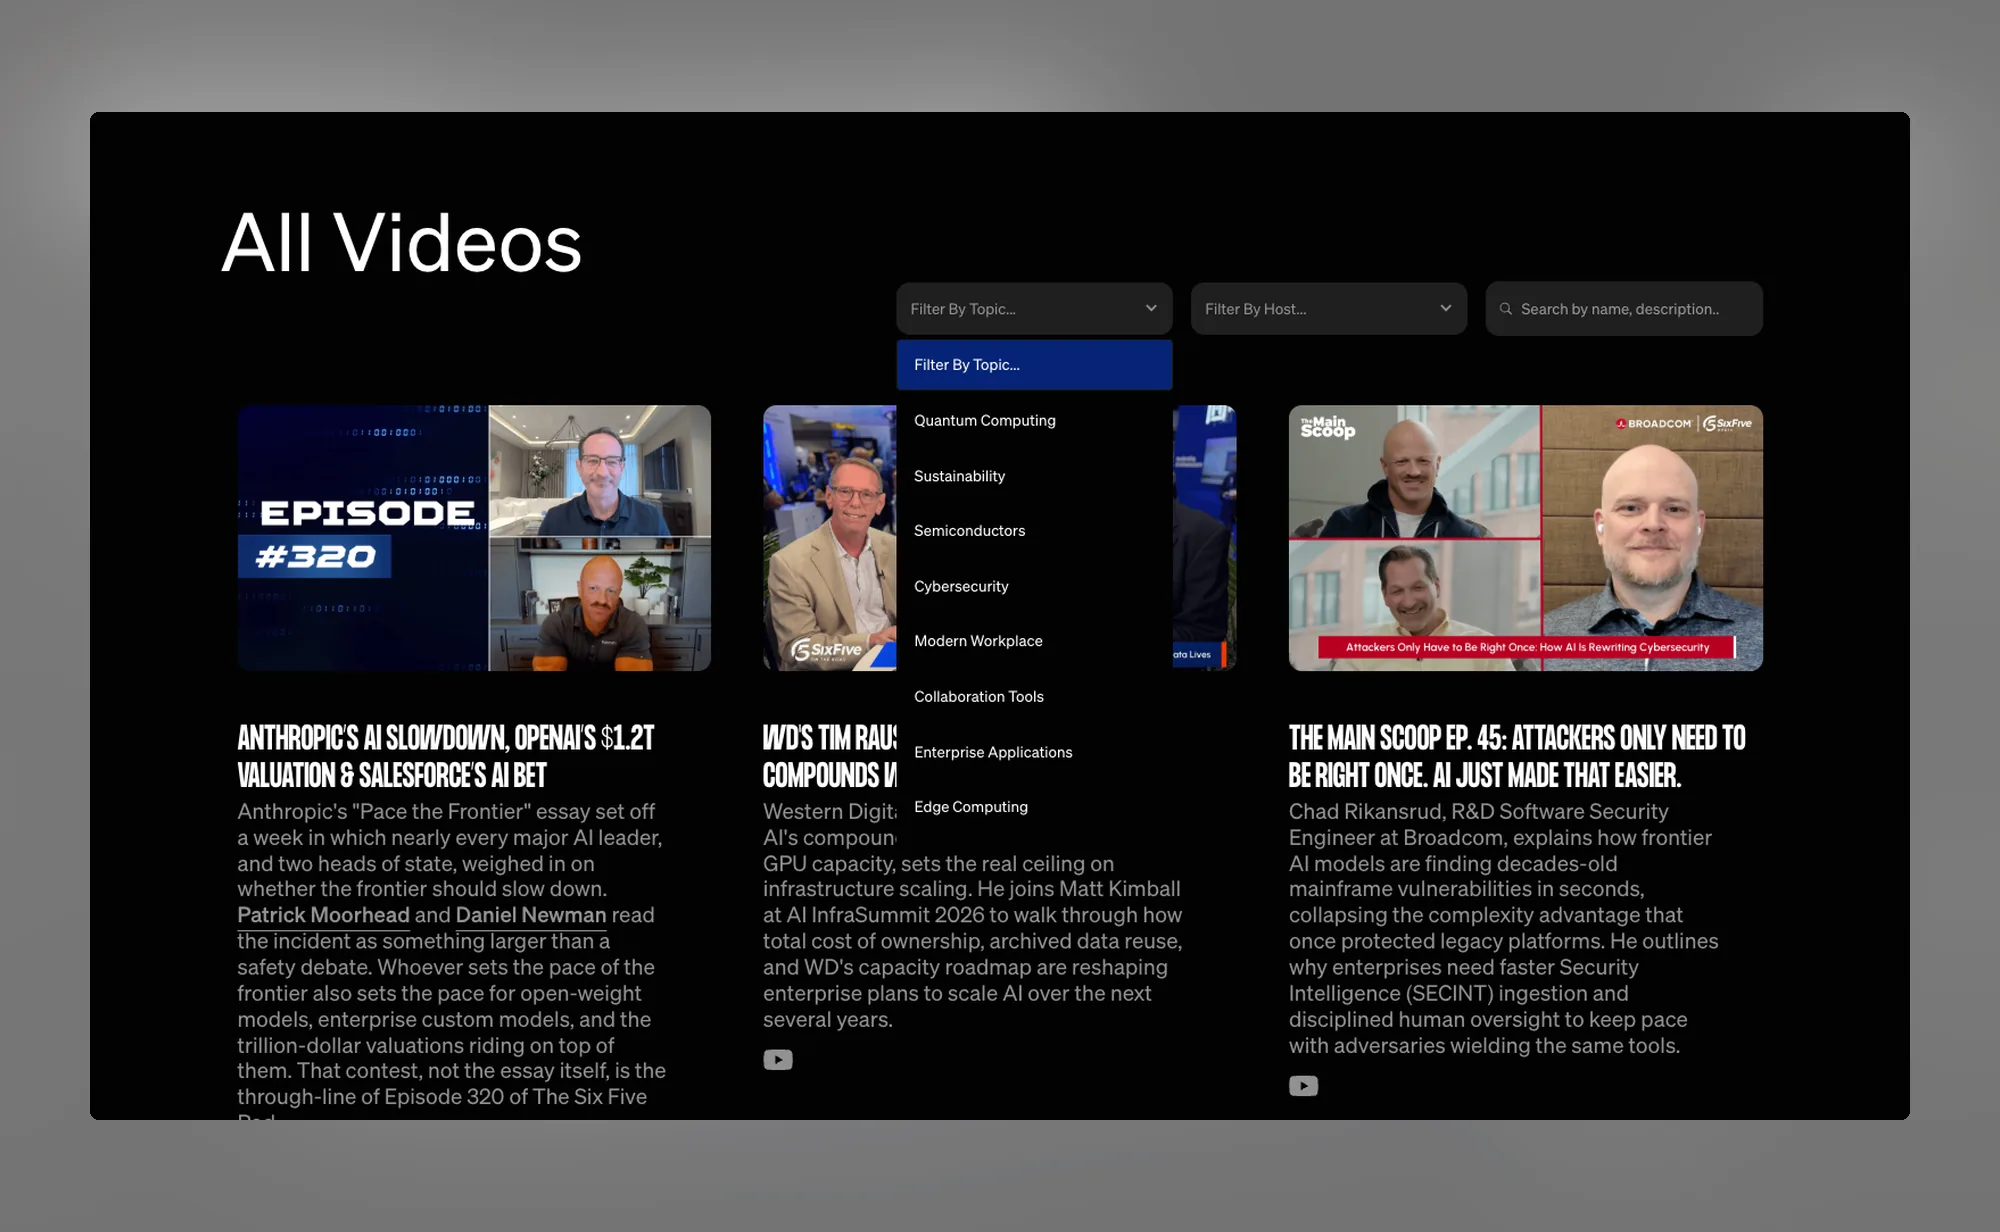Select the highlighted Filter By Topic... option
The height and width of the screenshot is (1232, 2000).
1034,365
